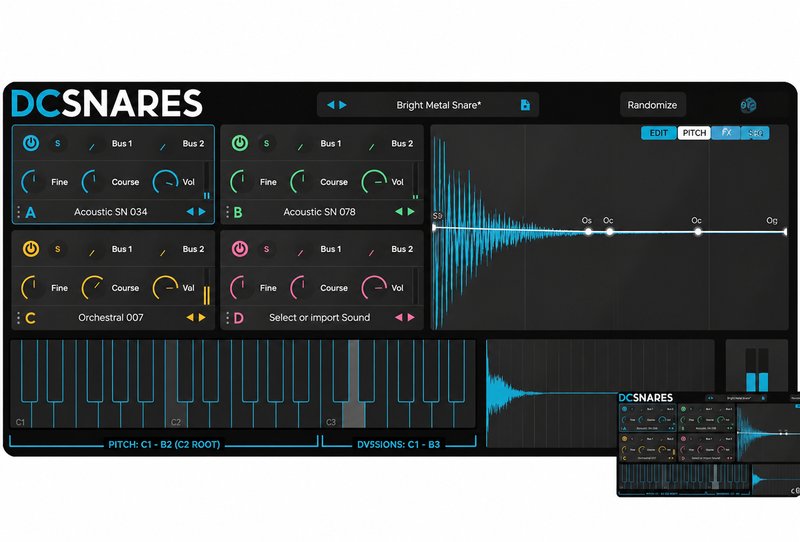Click the C1 piano key
800x542 pixels.
point(20,413)
